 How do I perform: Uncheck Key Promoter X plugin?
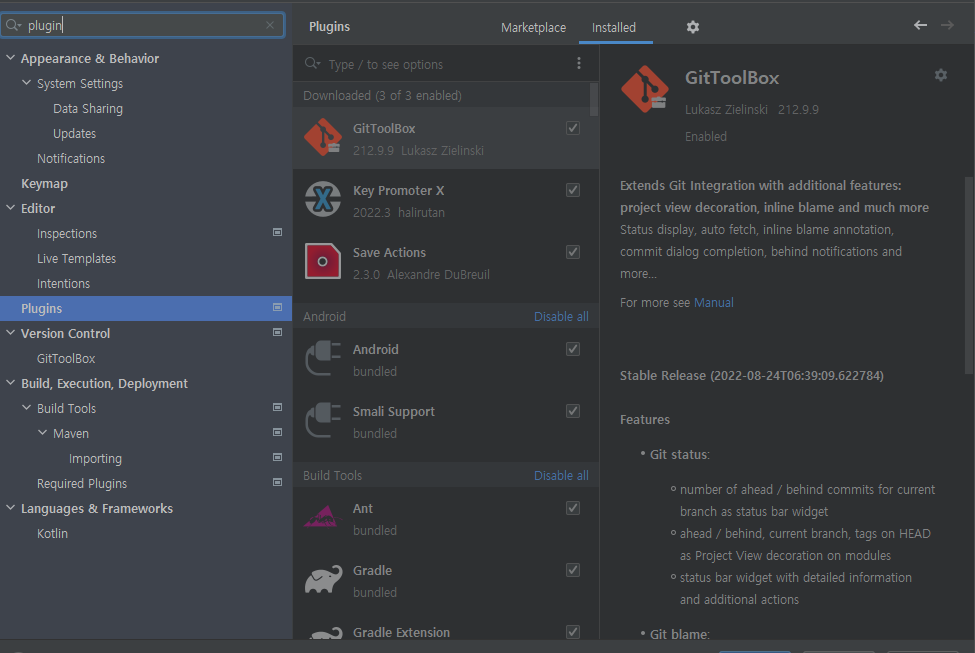[x=573, y=190]
